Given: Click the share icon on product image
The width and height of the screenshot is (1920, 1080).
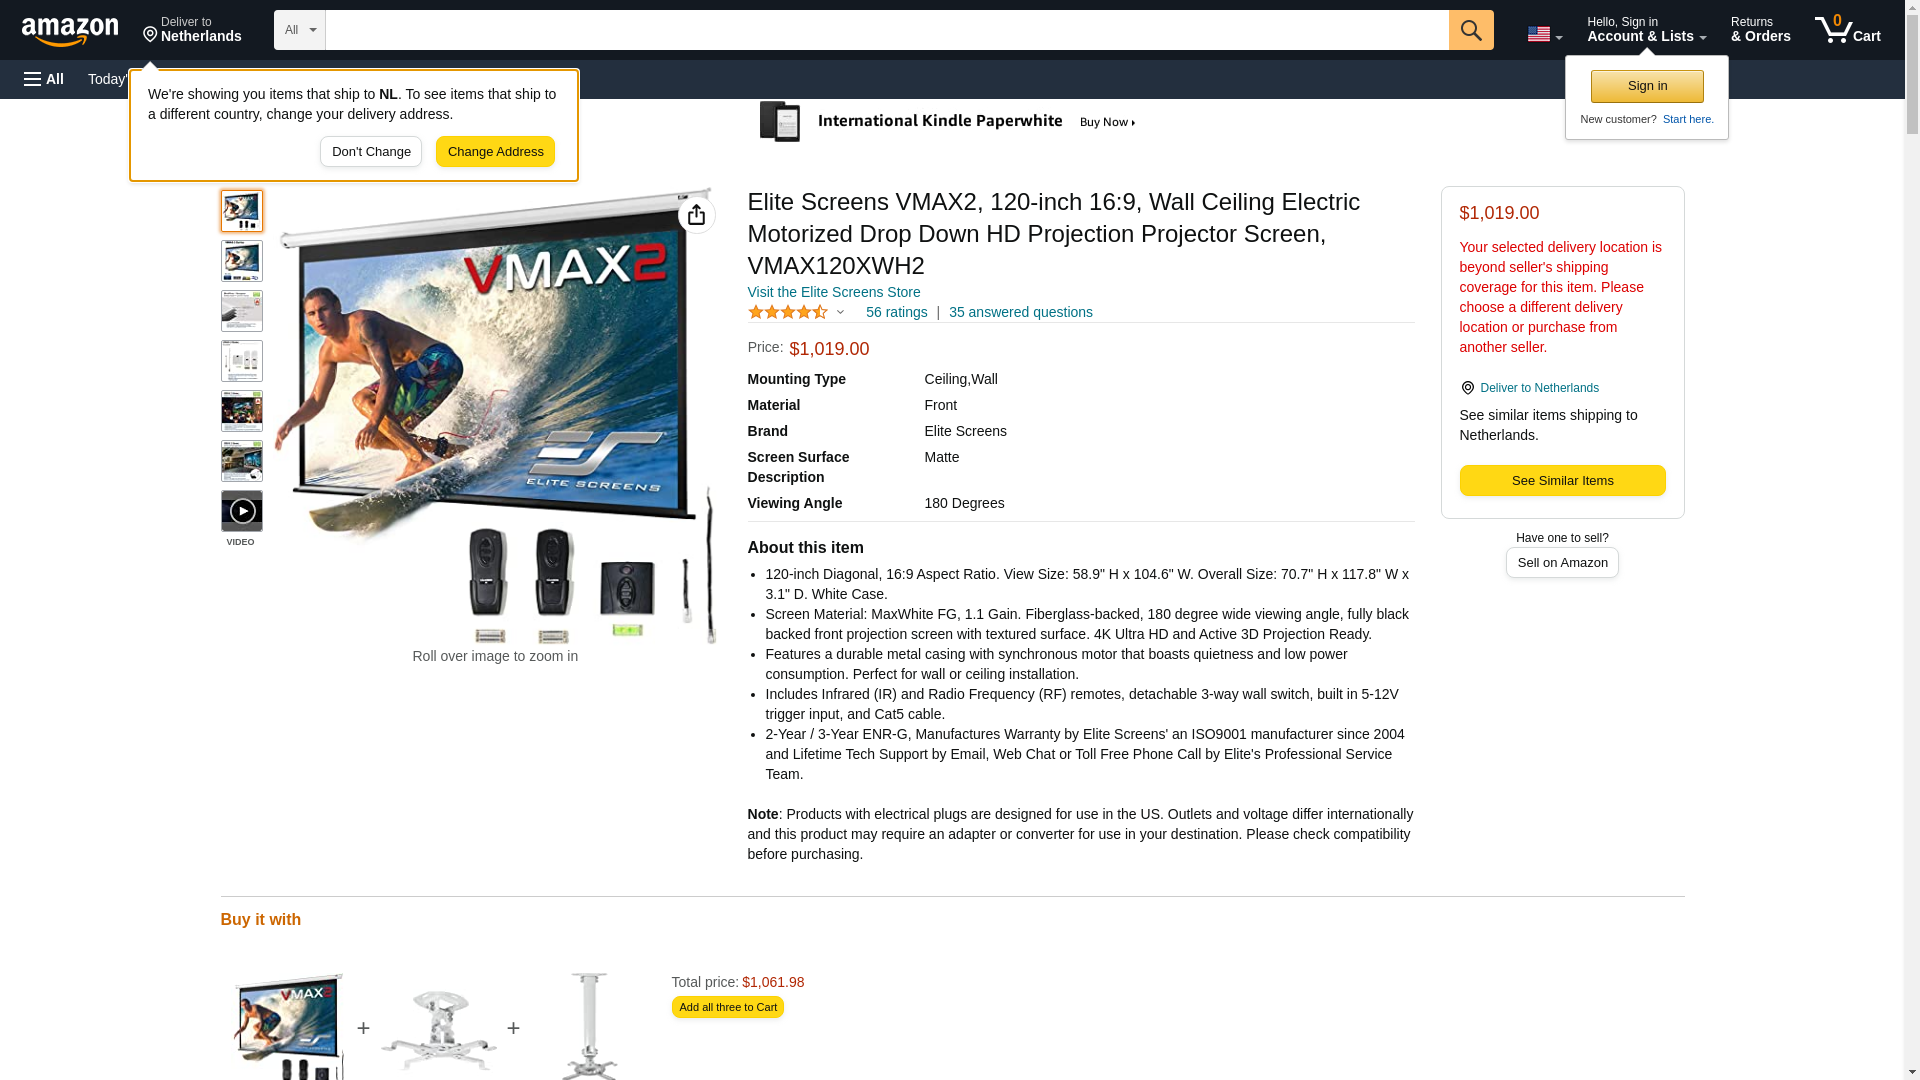Looking at the screenshot, I should pos(697,215).
